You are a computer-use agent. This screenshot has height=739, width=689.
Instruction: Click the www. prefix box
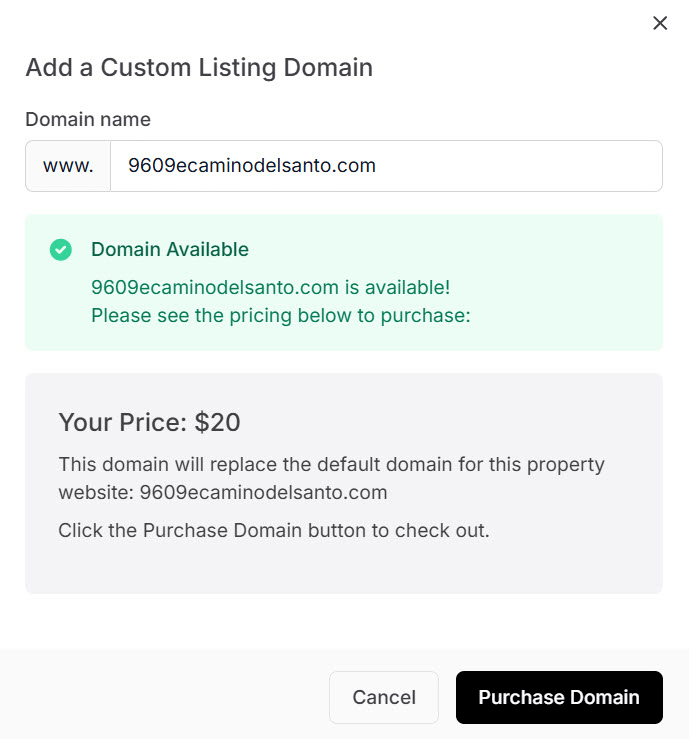(x=68, y=166)
